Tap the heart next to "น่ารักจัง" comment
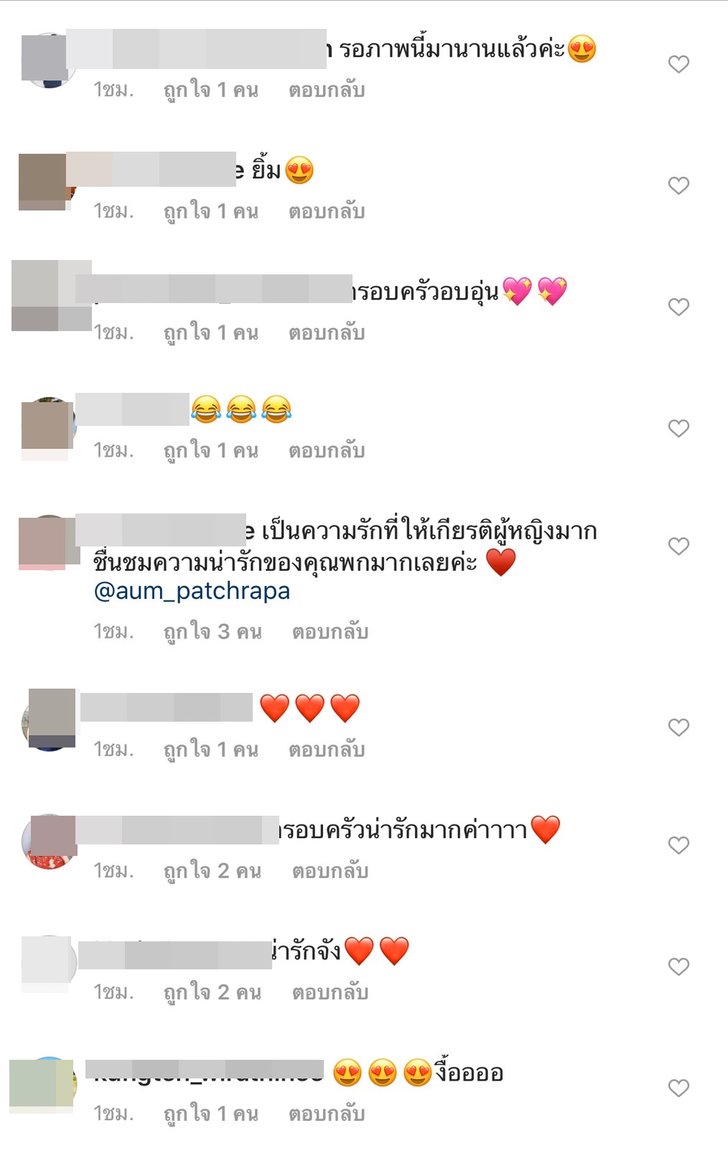 [x=678, y=966]
